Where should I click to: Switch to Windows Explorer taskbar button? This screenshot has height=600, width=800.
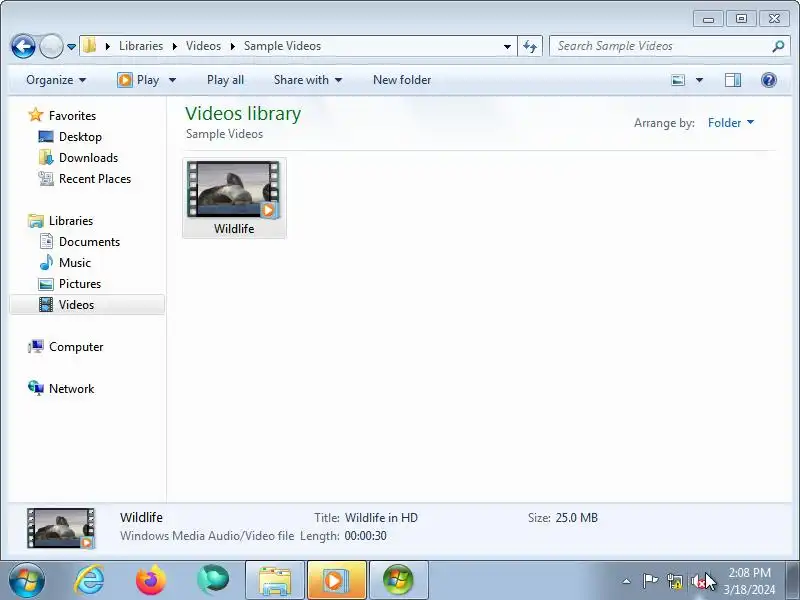click(275, 580)
